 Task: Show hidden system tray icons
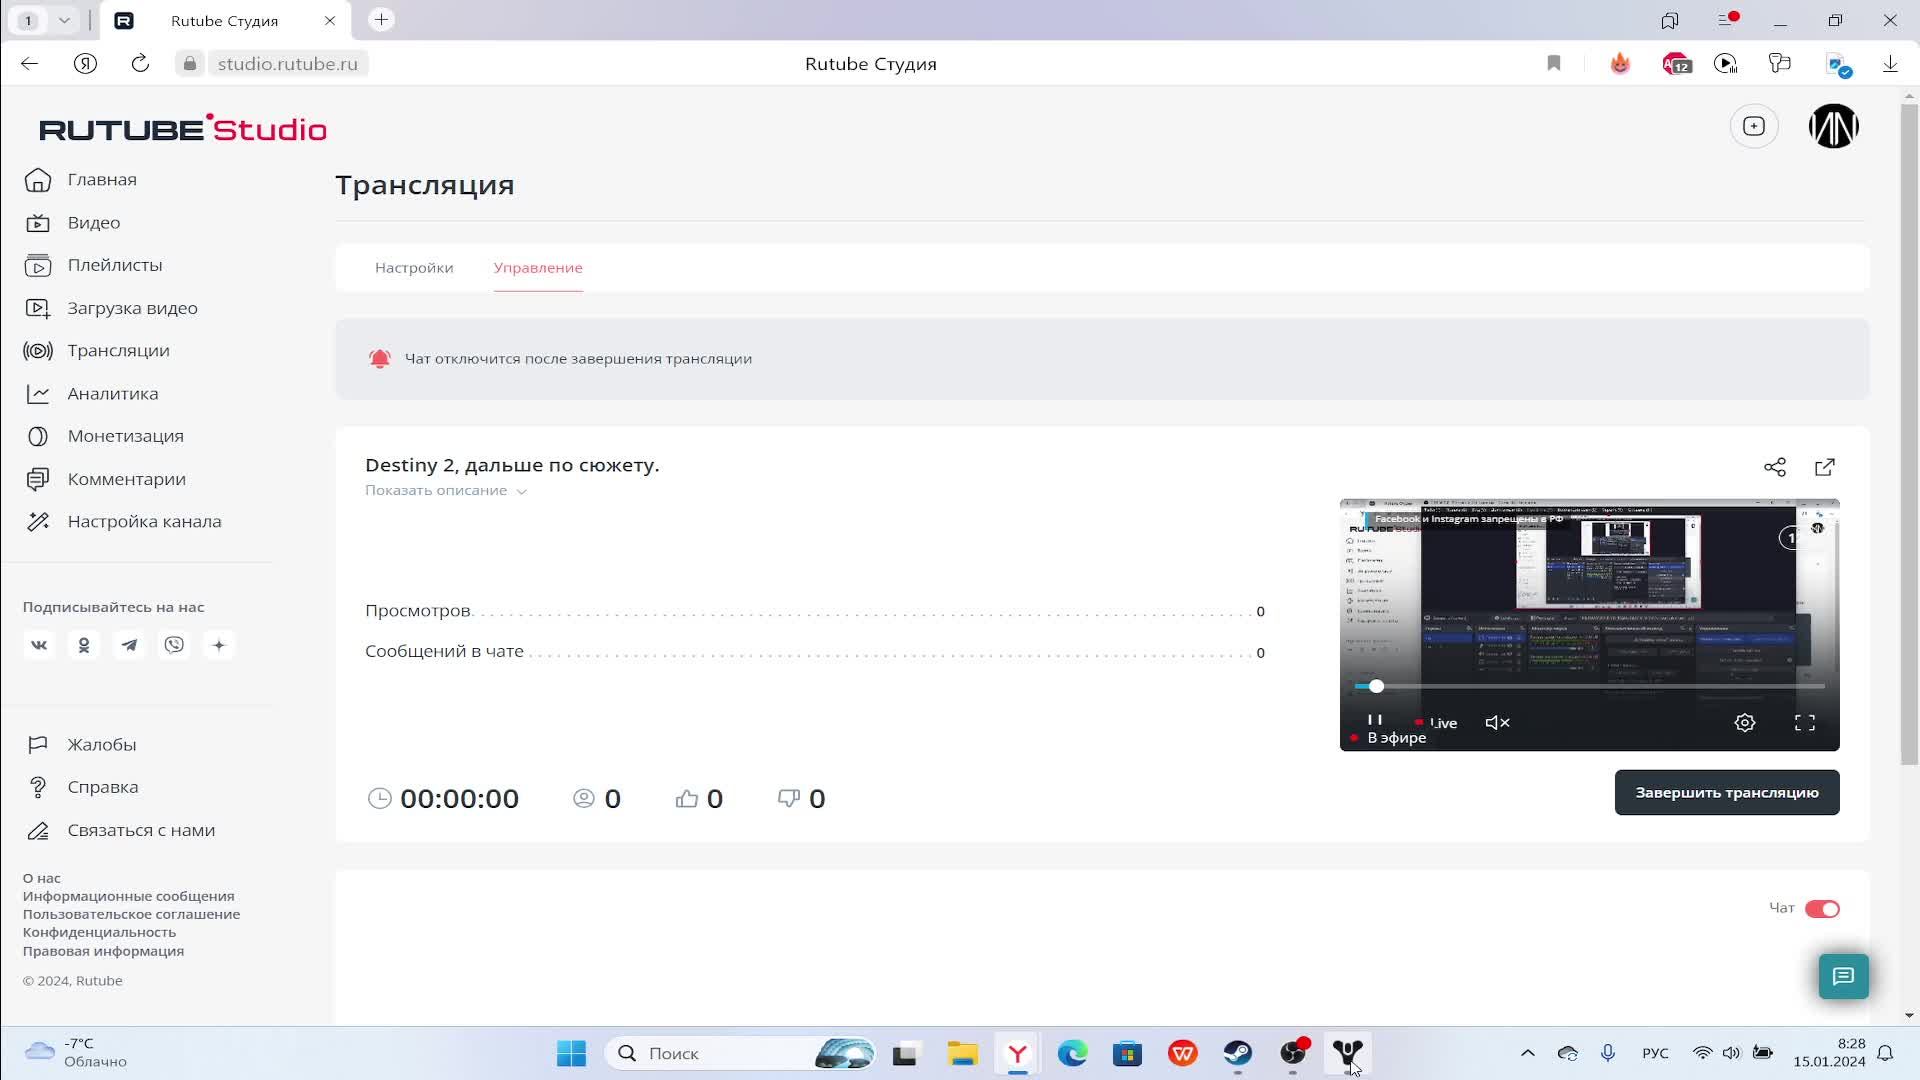click(1527, 1053)
